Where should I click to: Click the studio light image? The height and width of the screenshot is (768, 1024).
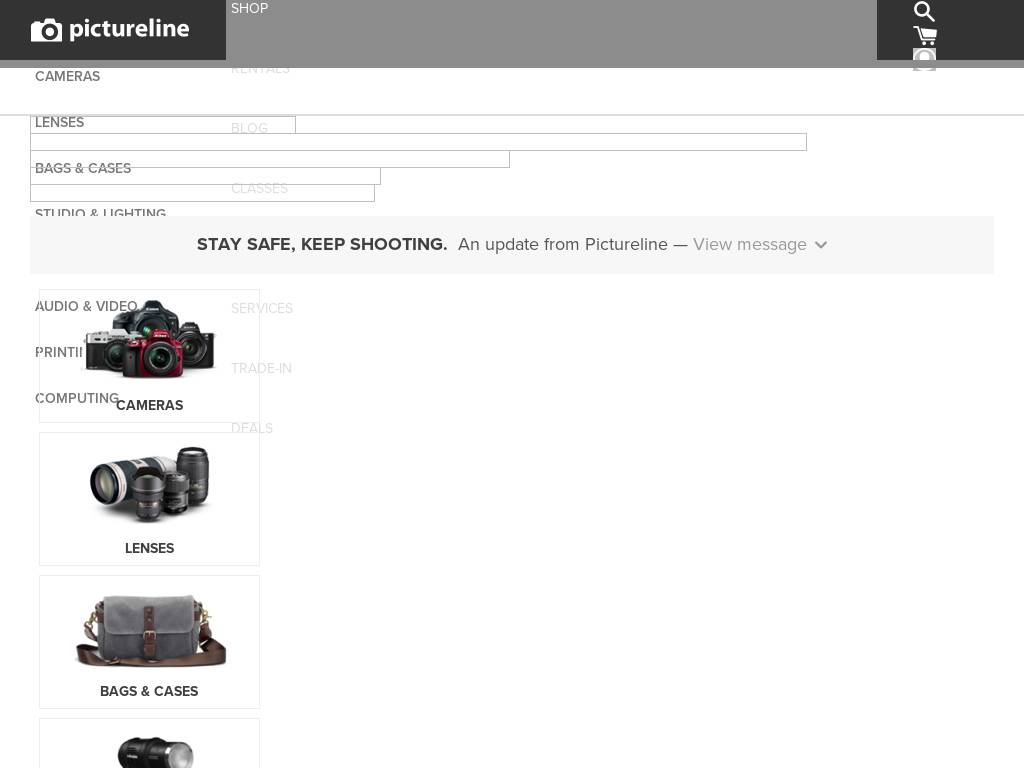(149, 750)
